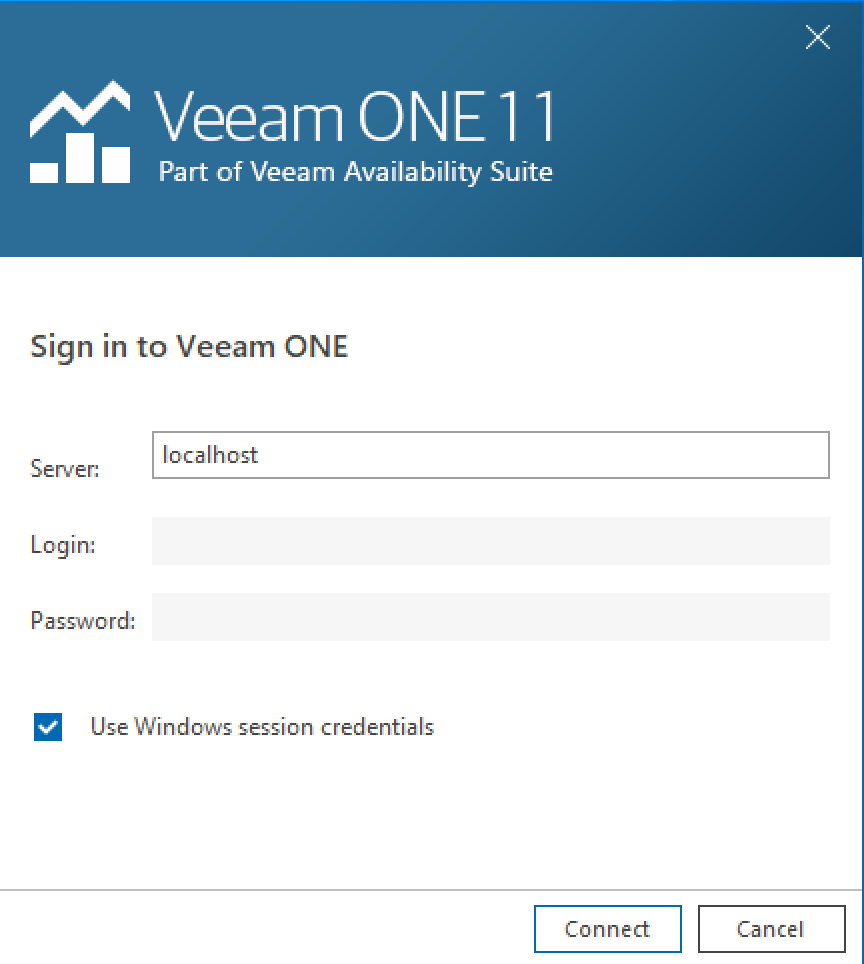Select the localhost text in Server field
Image resolution: width=864 pixels, height=964 pixels.
(x=210, y=454)
